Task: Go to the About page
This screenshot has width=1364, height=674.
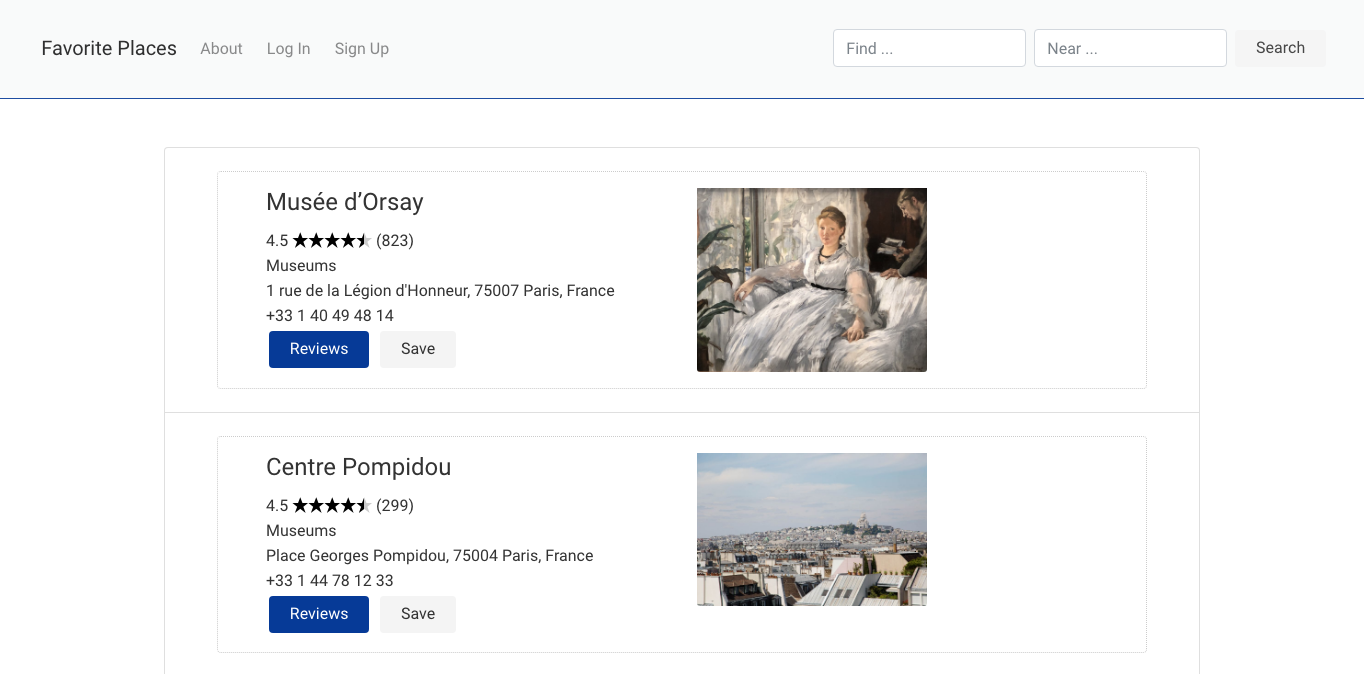Action: 221,48
